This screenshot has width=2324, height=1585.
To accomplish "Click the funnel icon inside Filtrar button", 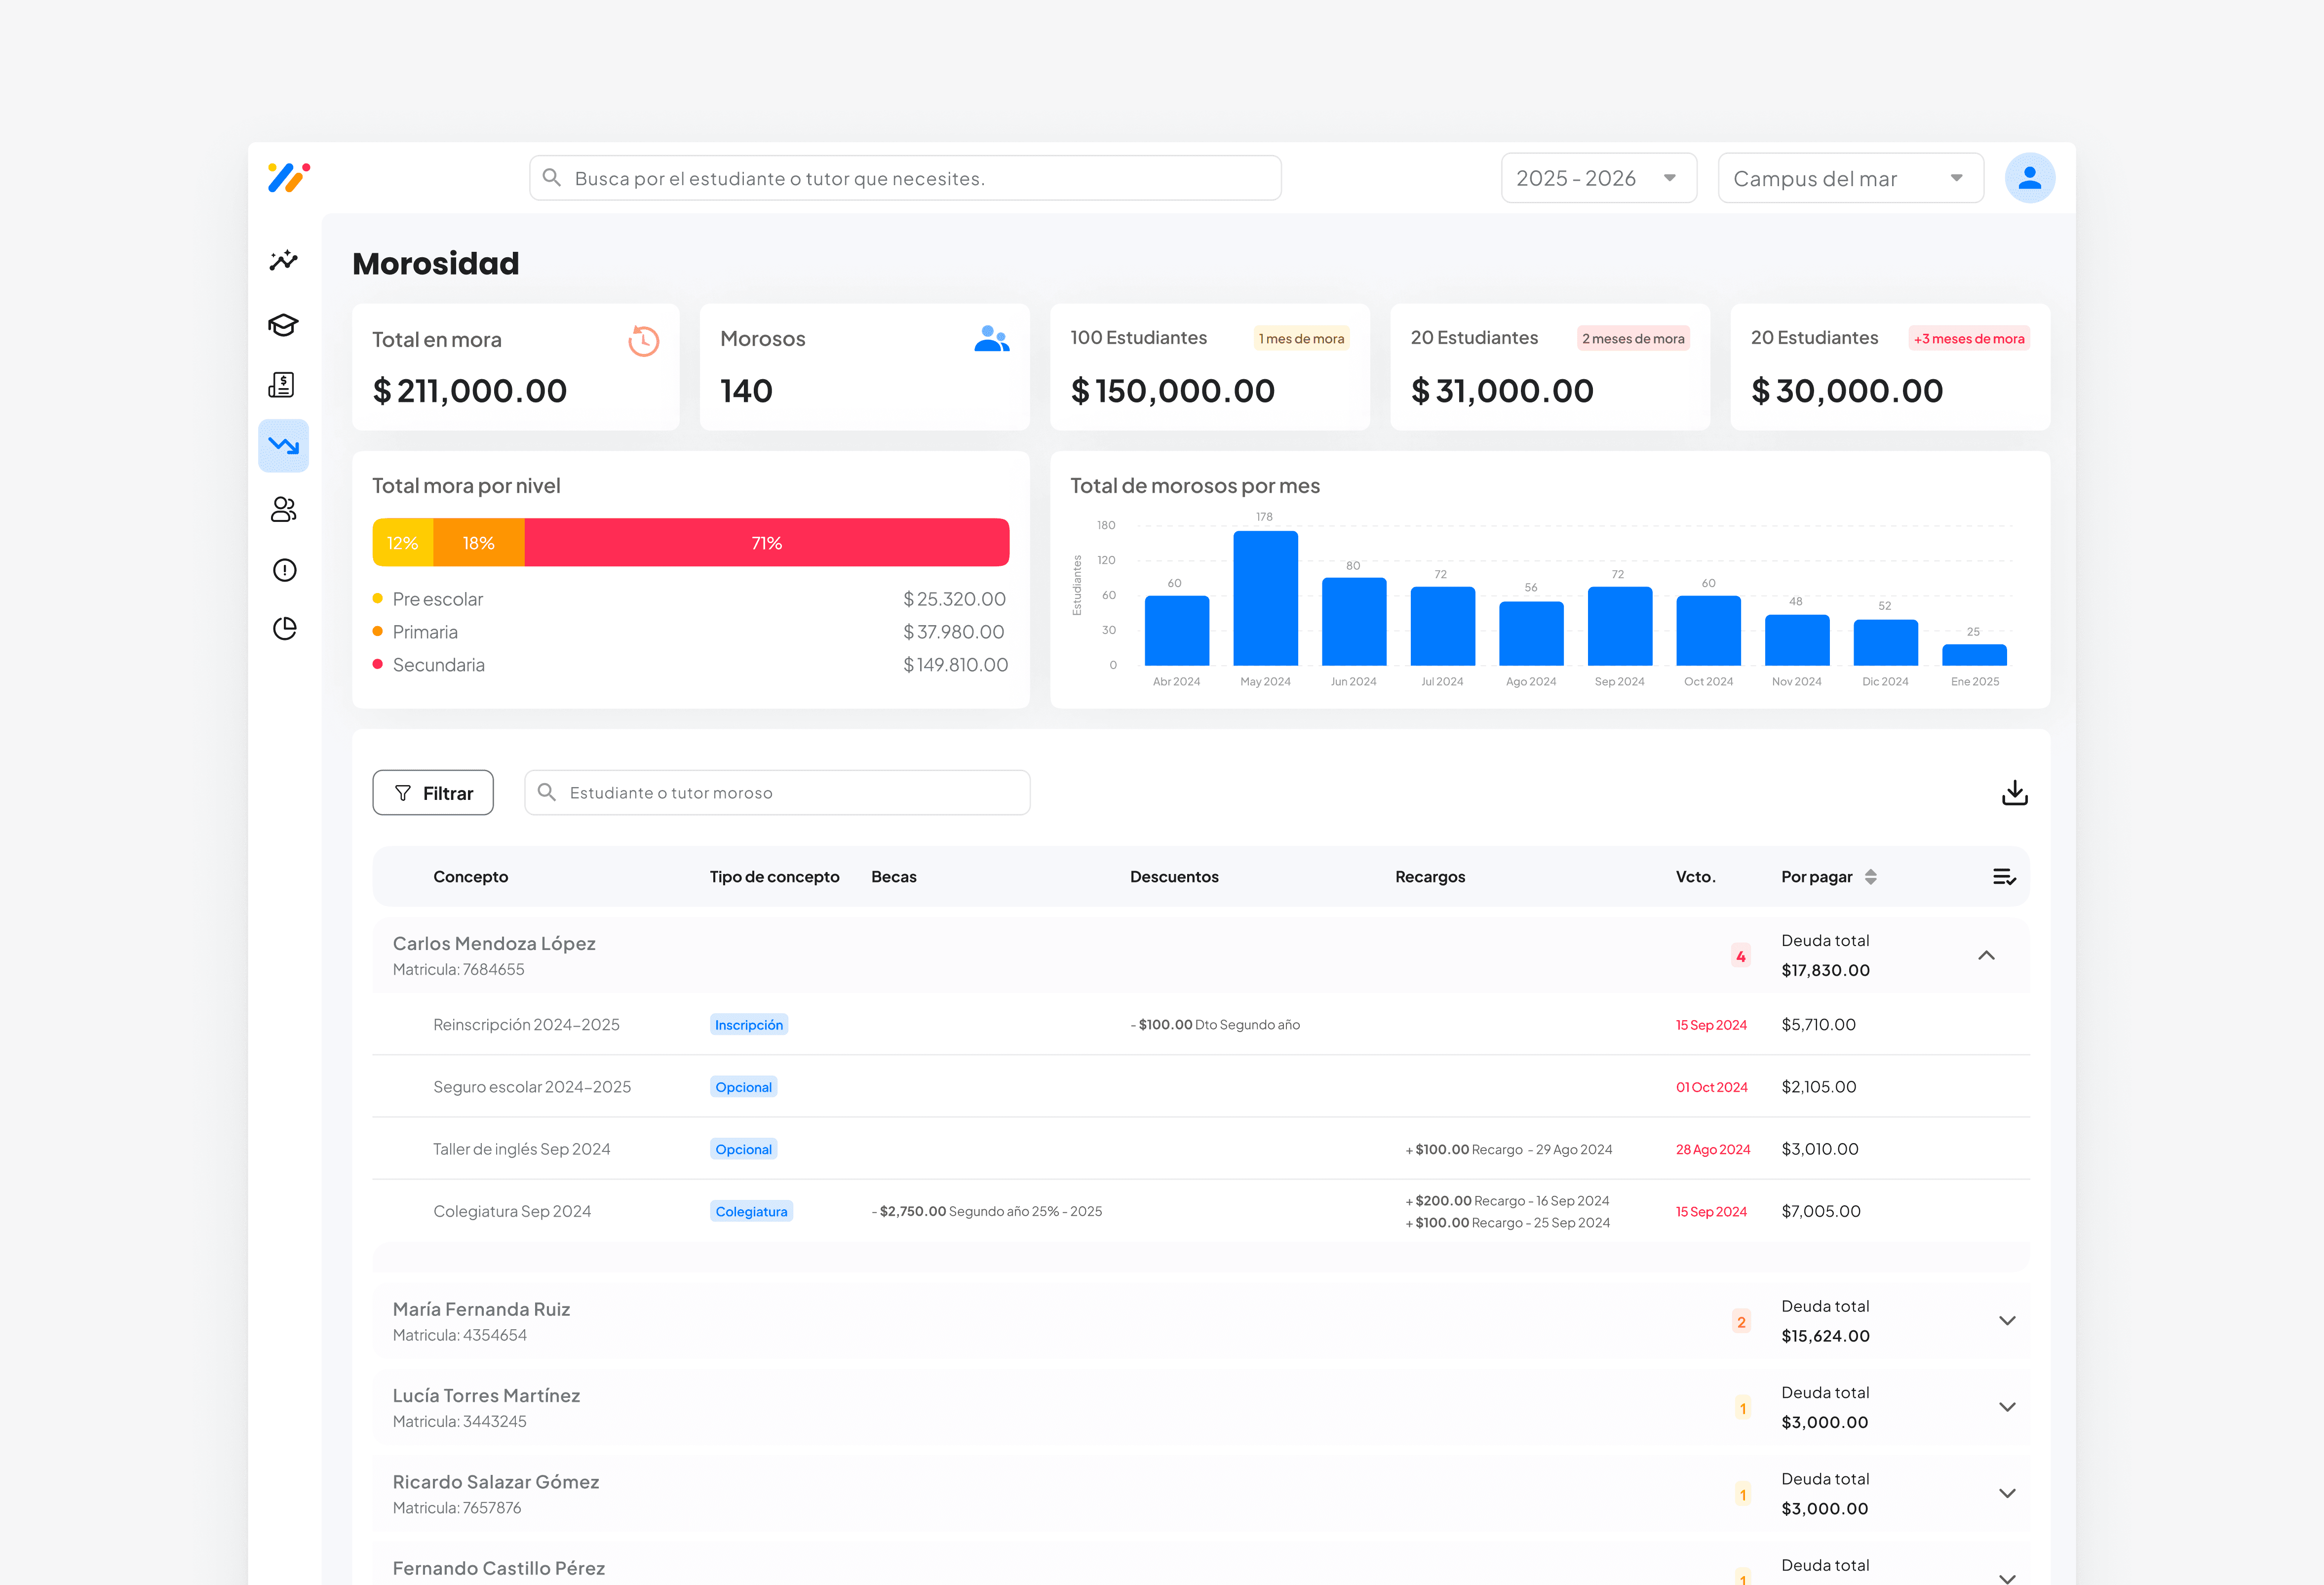I will (x=403, y=793).
